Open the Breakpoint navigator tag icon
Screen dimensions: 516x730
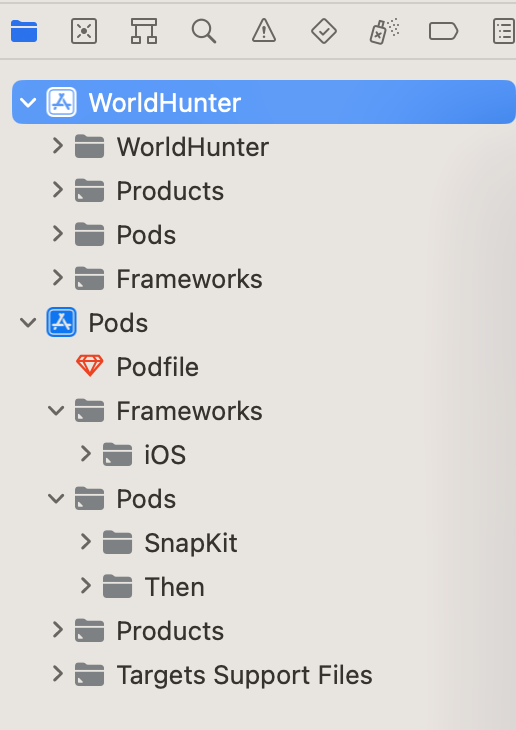click(443, 31)
